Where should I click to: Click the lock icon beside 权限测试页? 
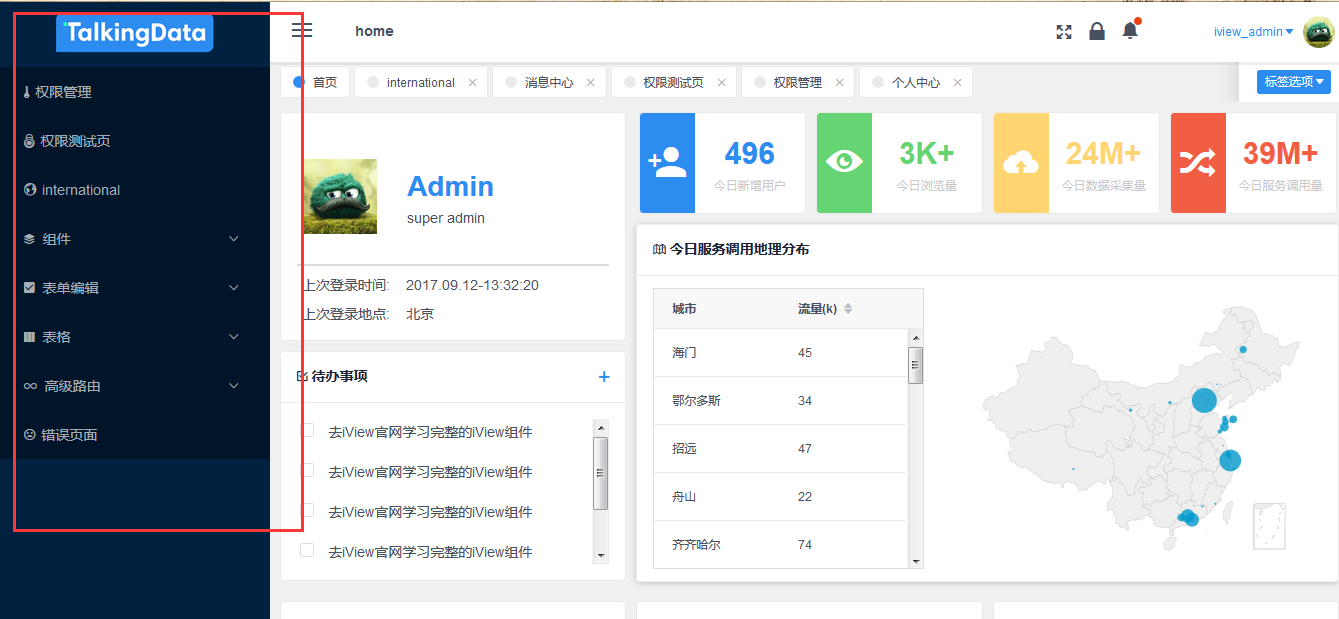[29, 141]
